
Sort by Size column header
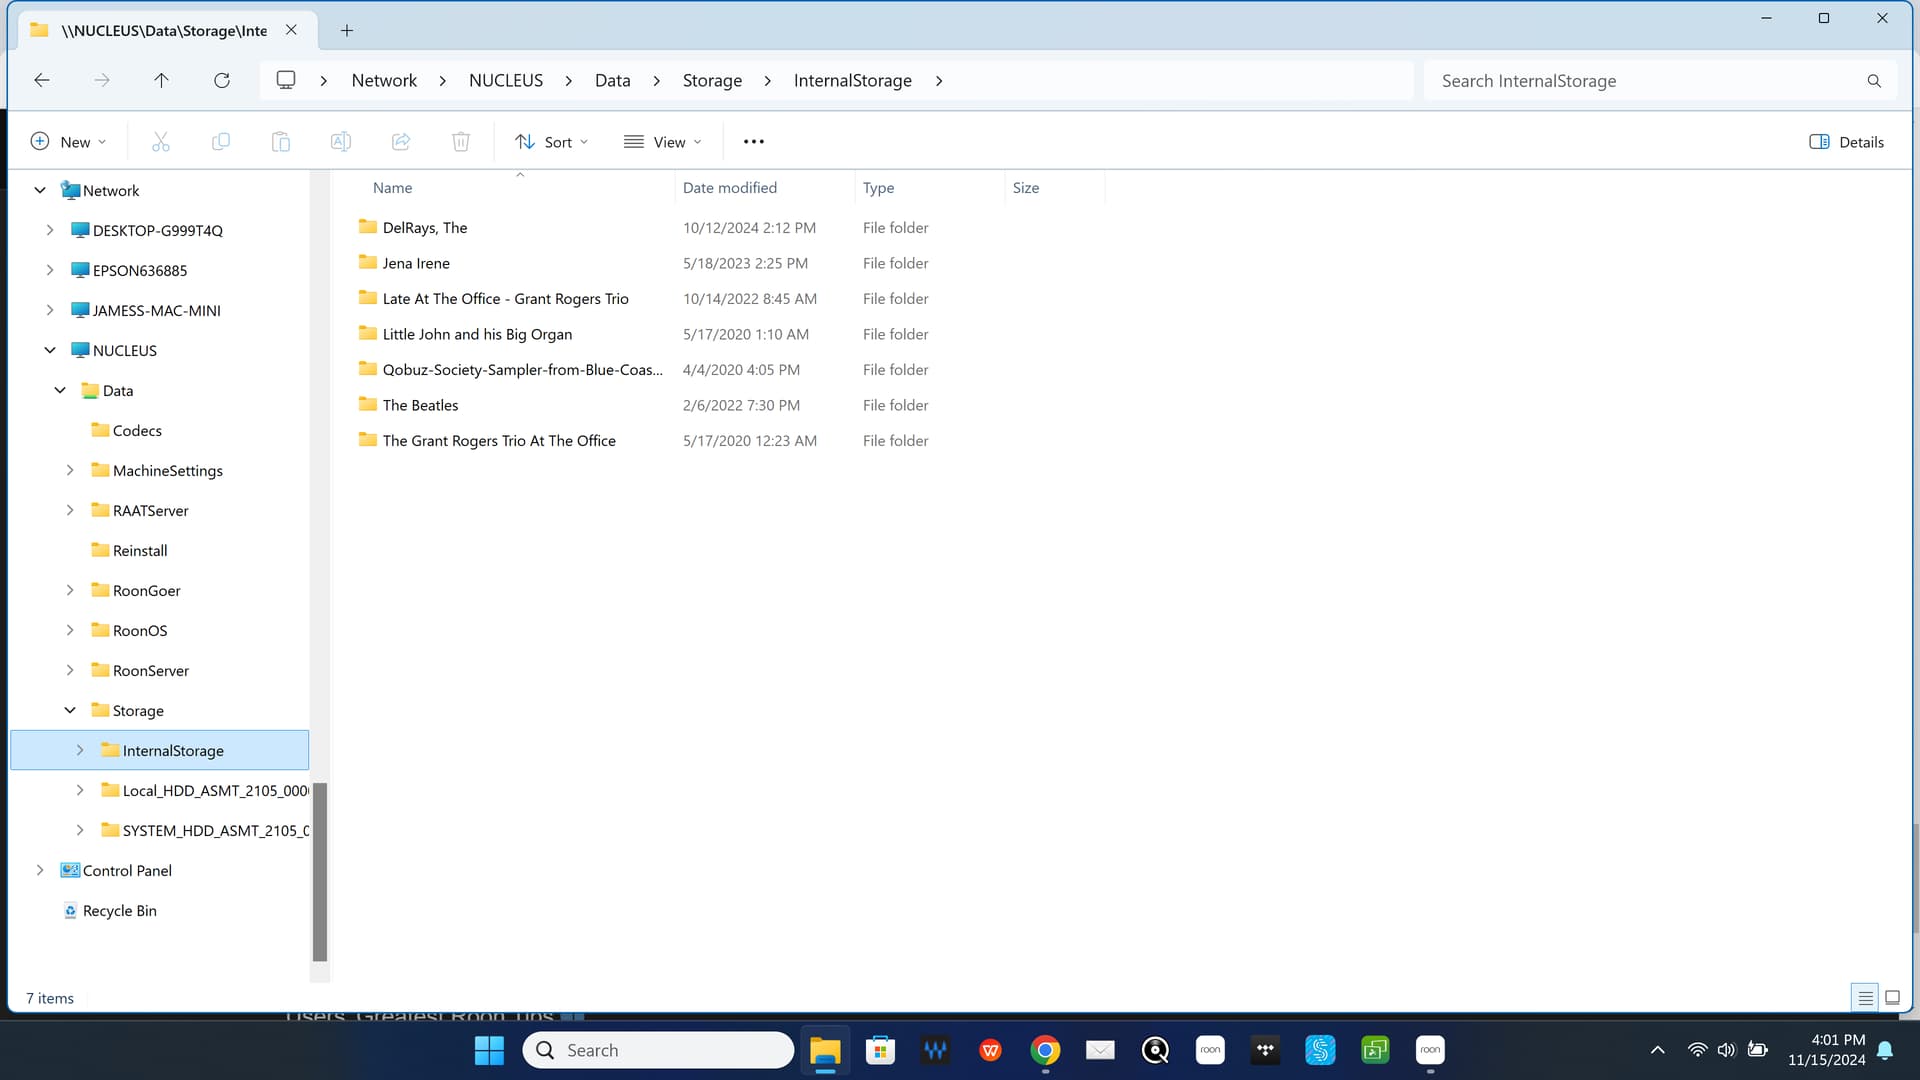point(1056,187)
